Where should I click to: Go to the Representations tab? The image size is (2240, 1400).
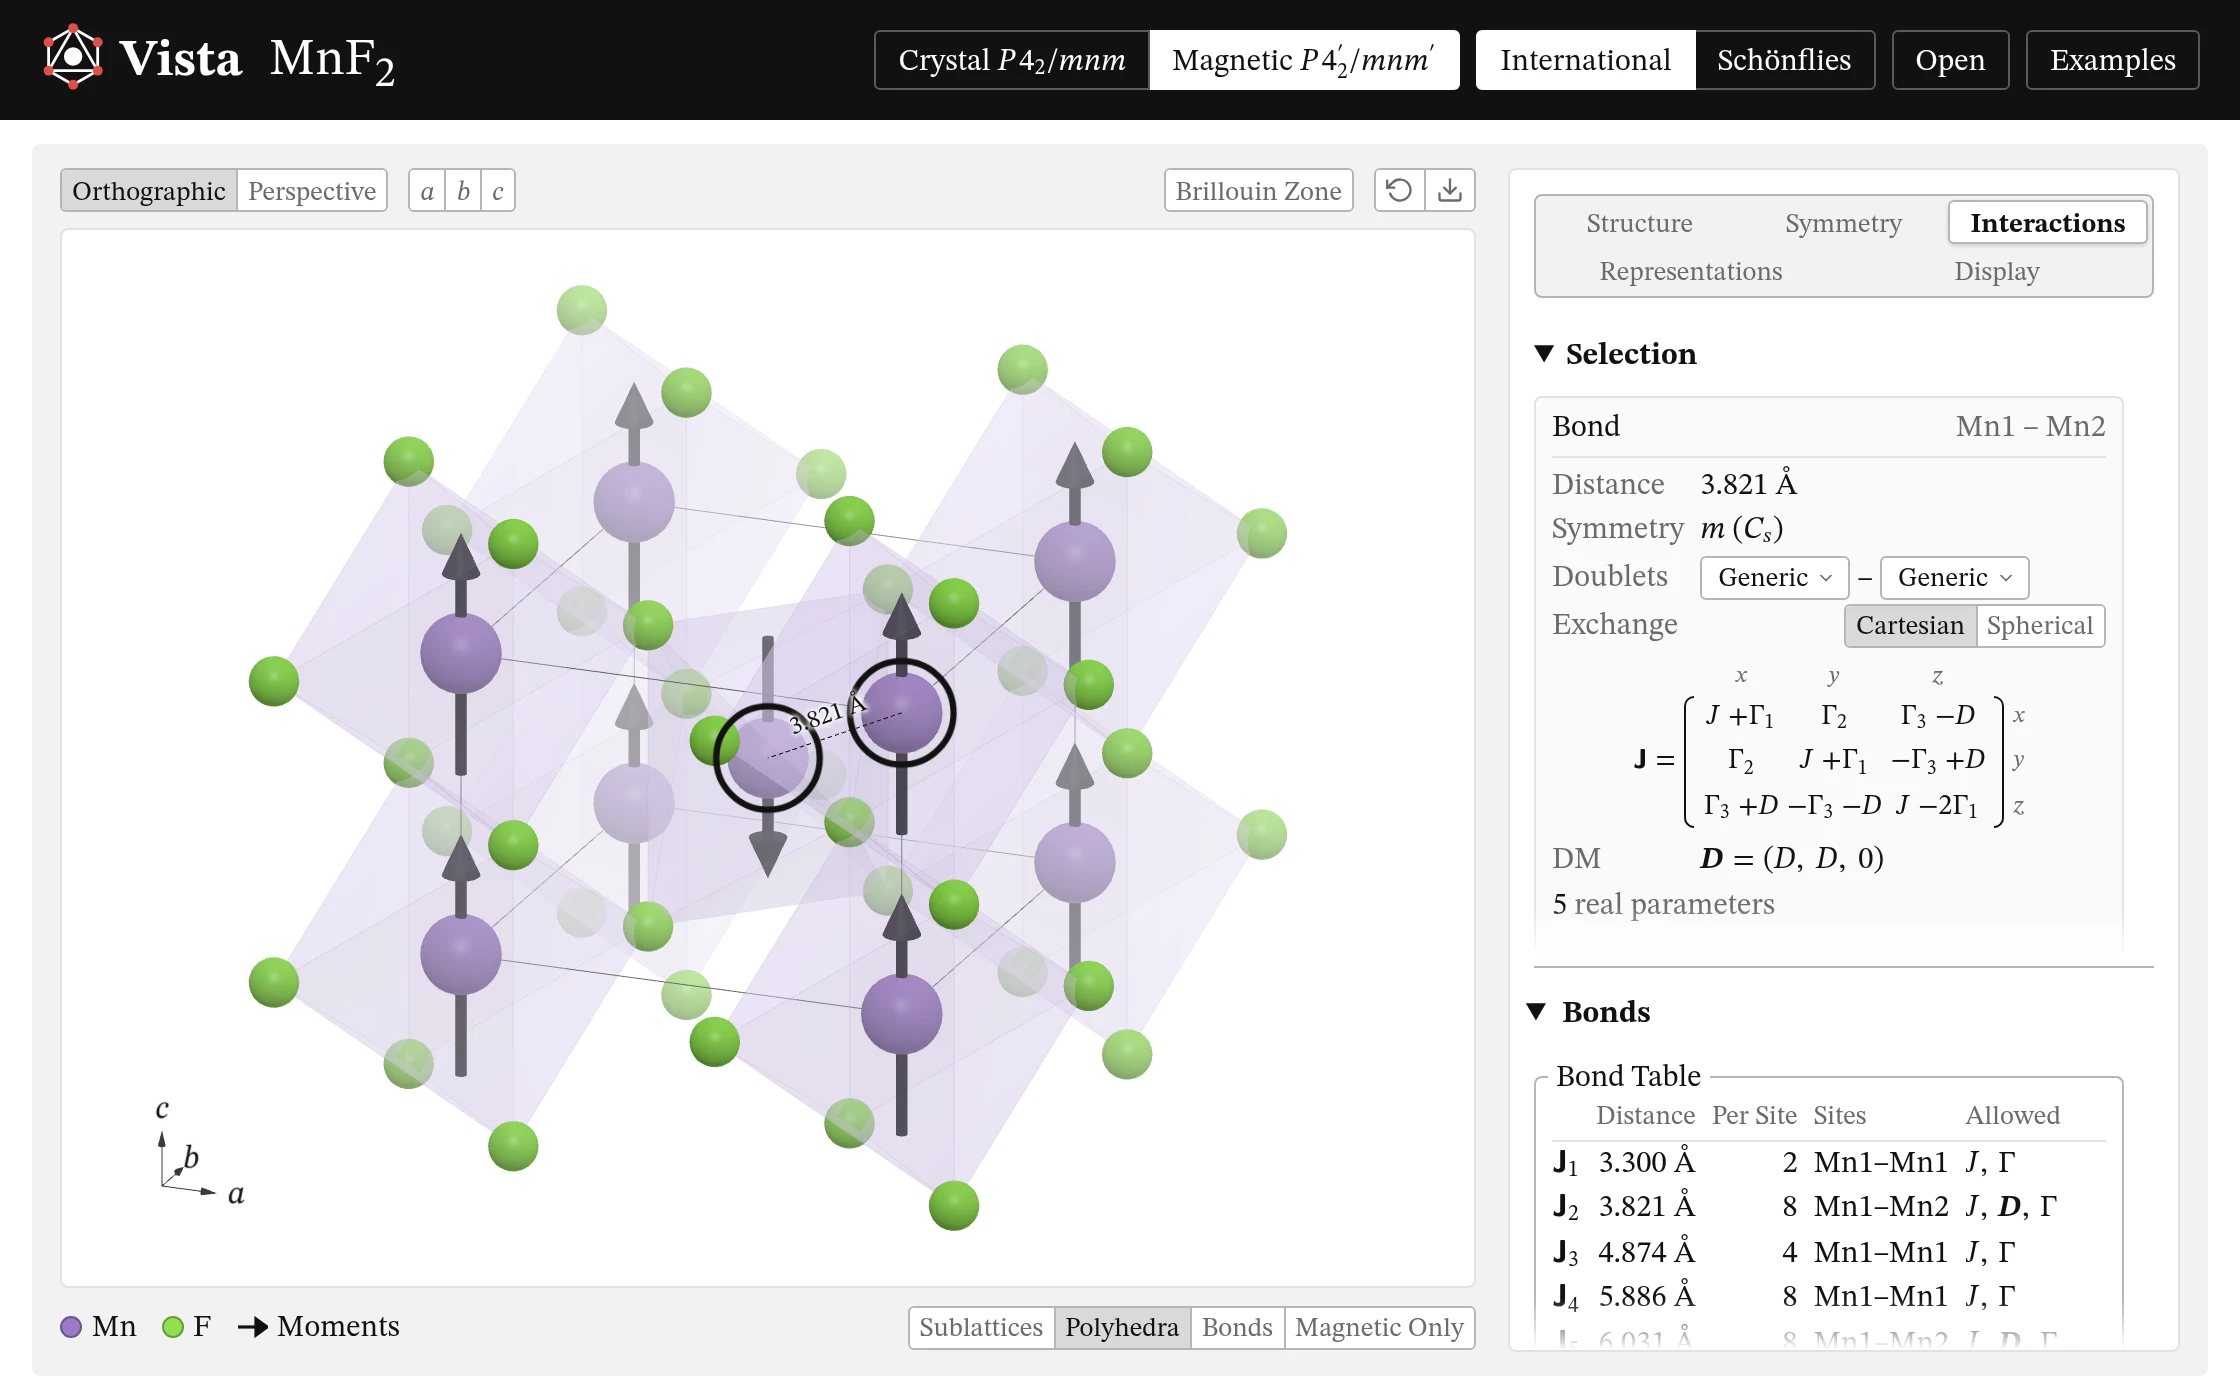click(1690, 271)
